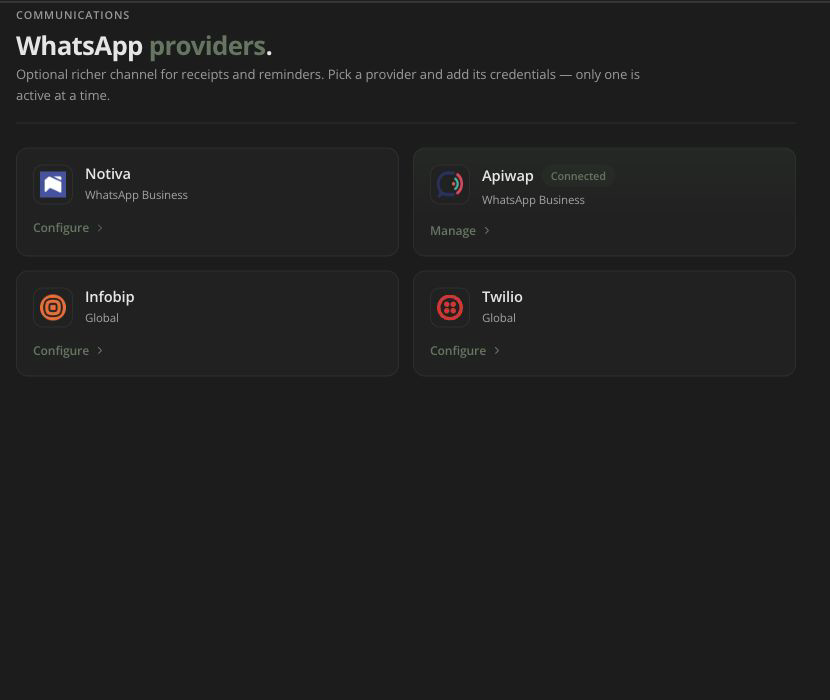Select the Notiva provider title

[x=108, y=174]
